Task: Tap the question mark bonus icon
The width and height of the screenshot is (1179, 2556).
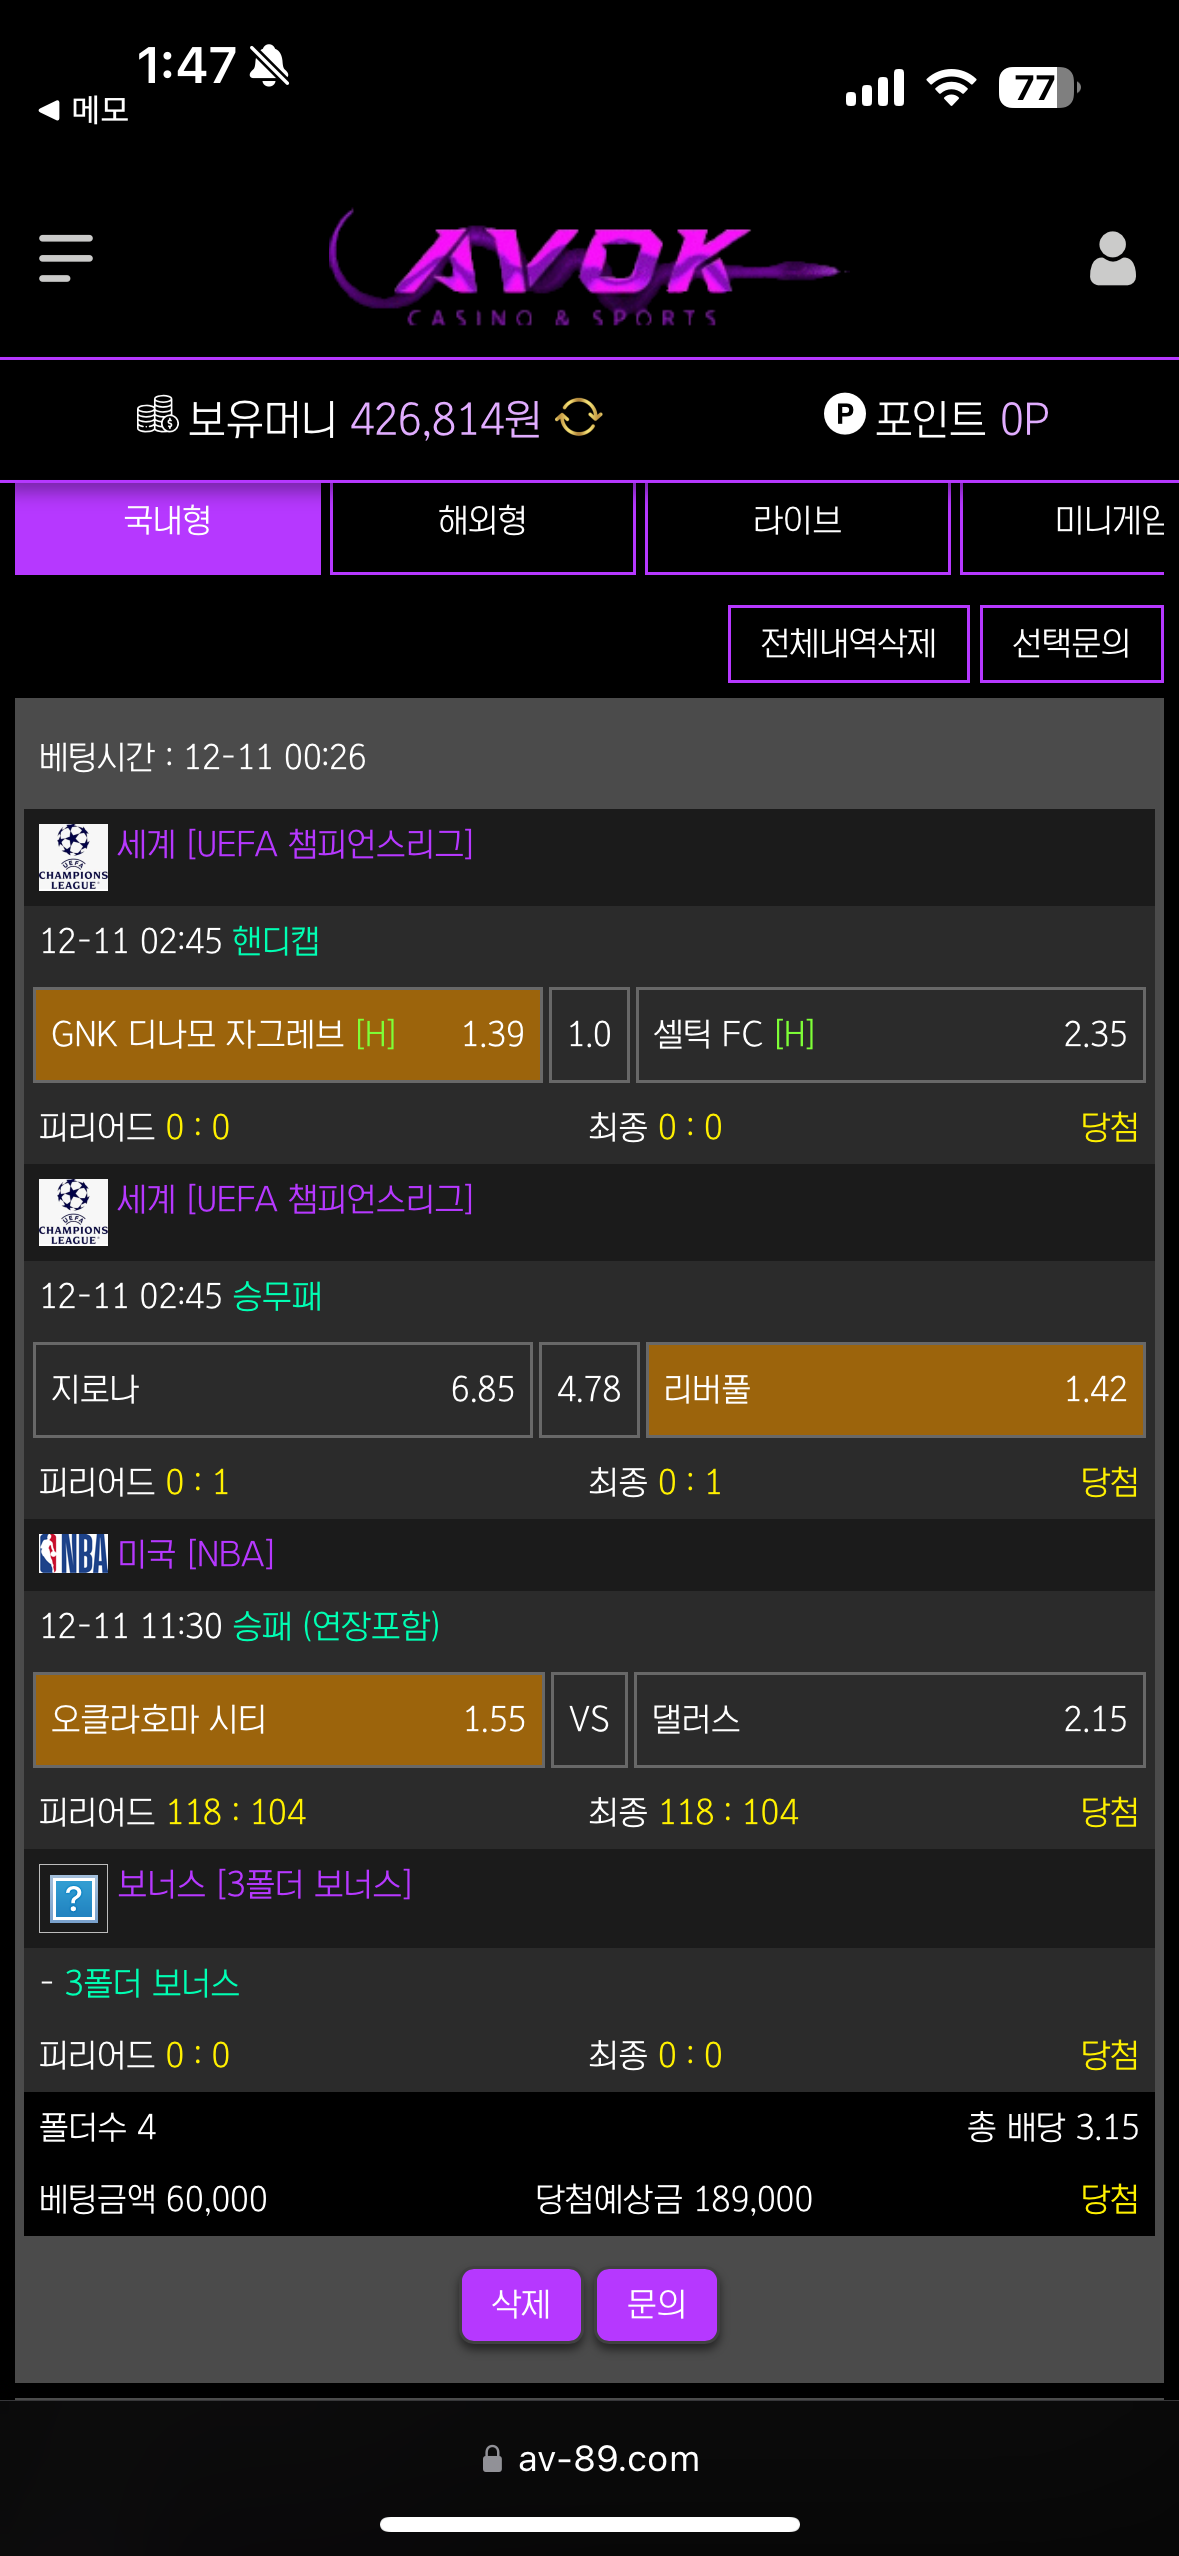Action: 73,1898
